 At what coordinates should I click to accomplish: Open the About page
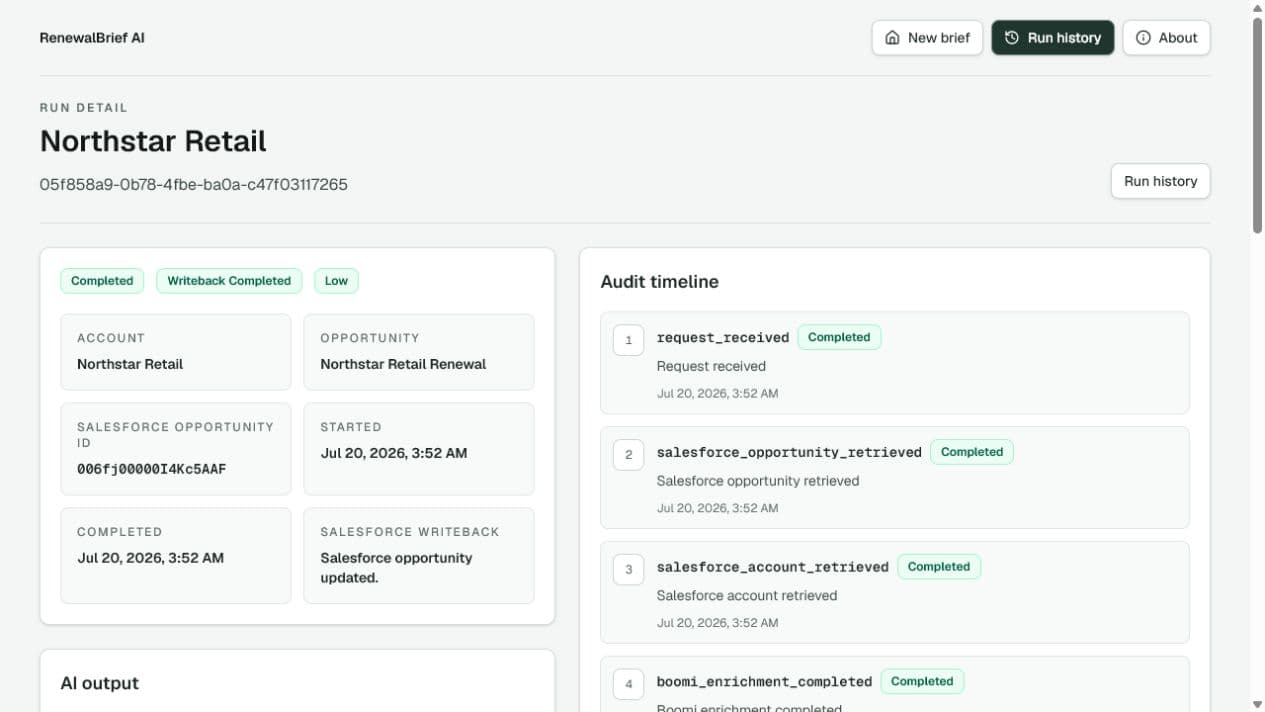(x=1166, y=38)
